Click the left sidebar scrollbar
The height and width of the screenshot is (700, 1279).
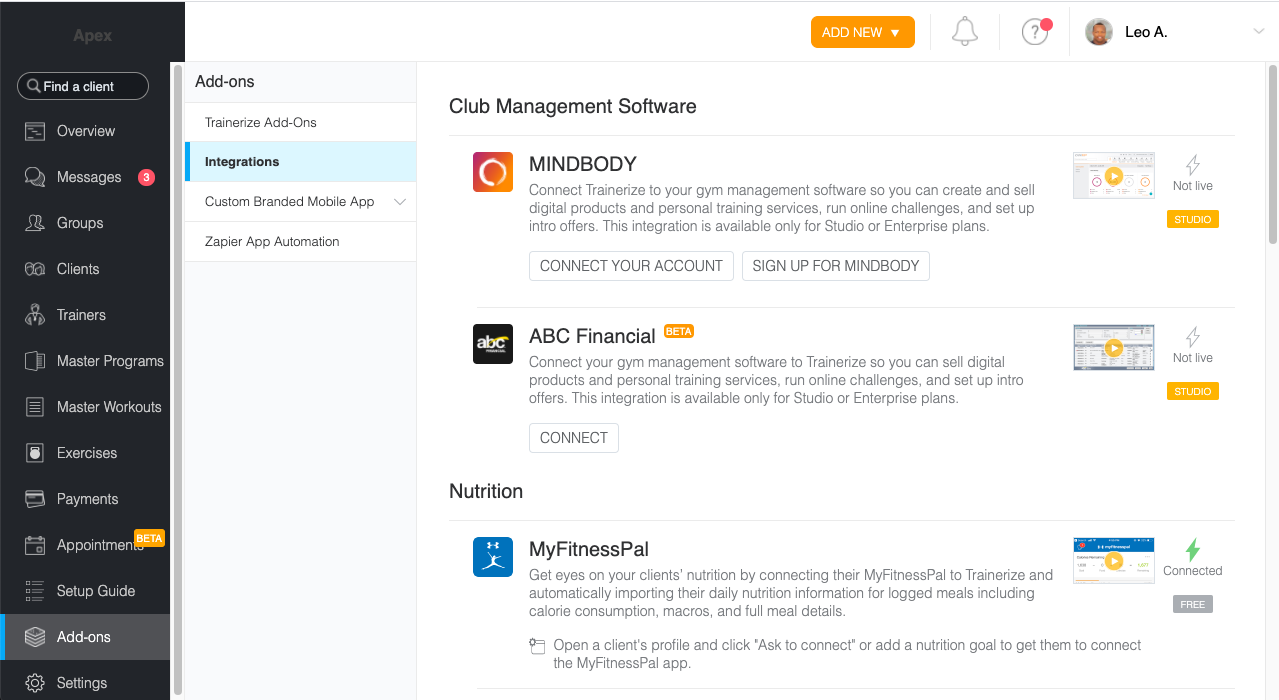pos(177,380)
